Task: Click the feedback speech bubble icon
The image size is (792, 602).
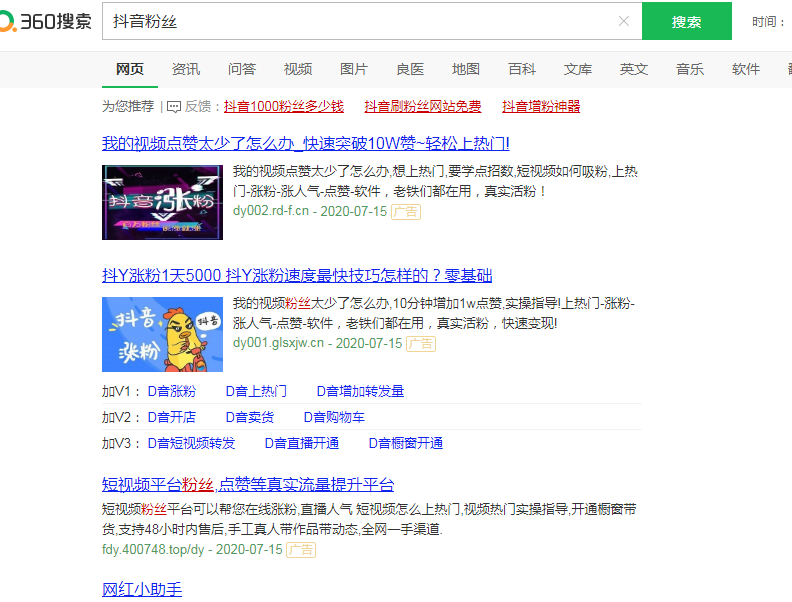Action: [174, 107]
